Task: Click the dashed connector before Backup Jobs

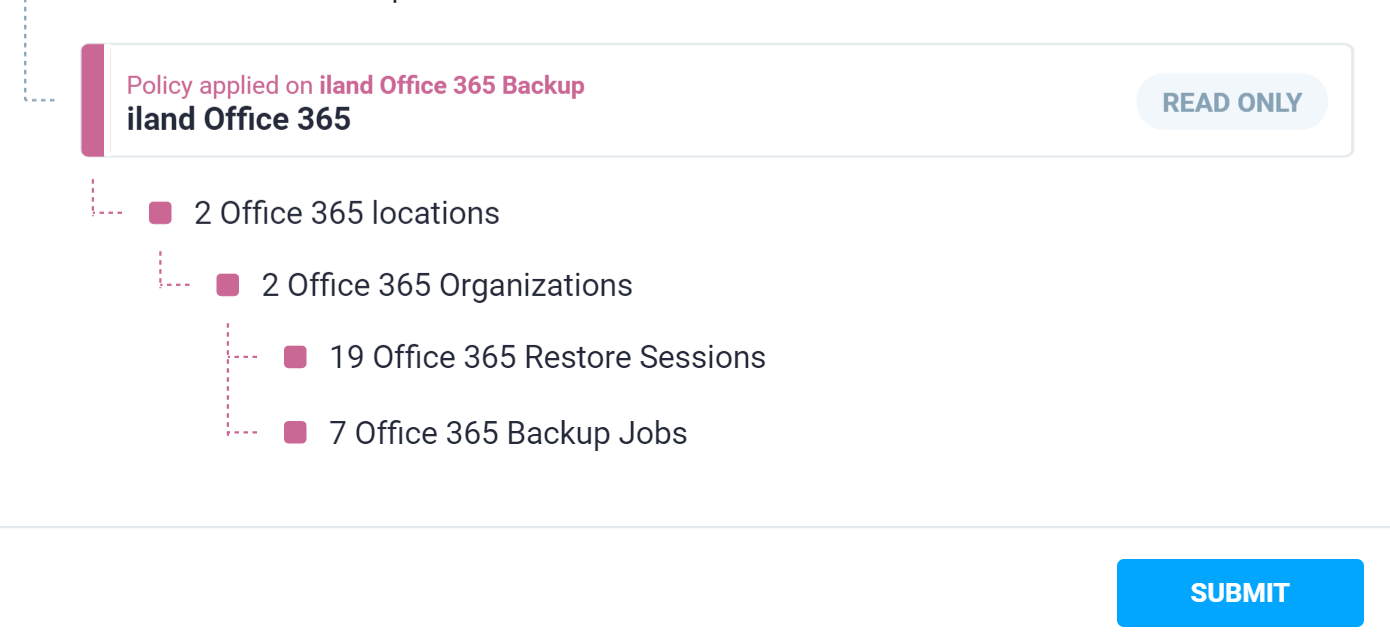Action: point(243,432)
